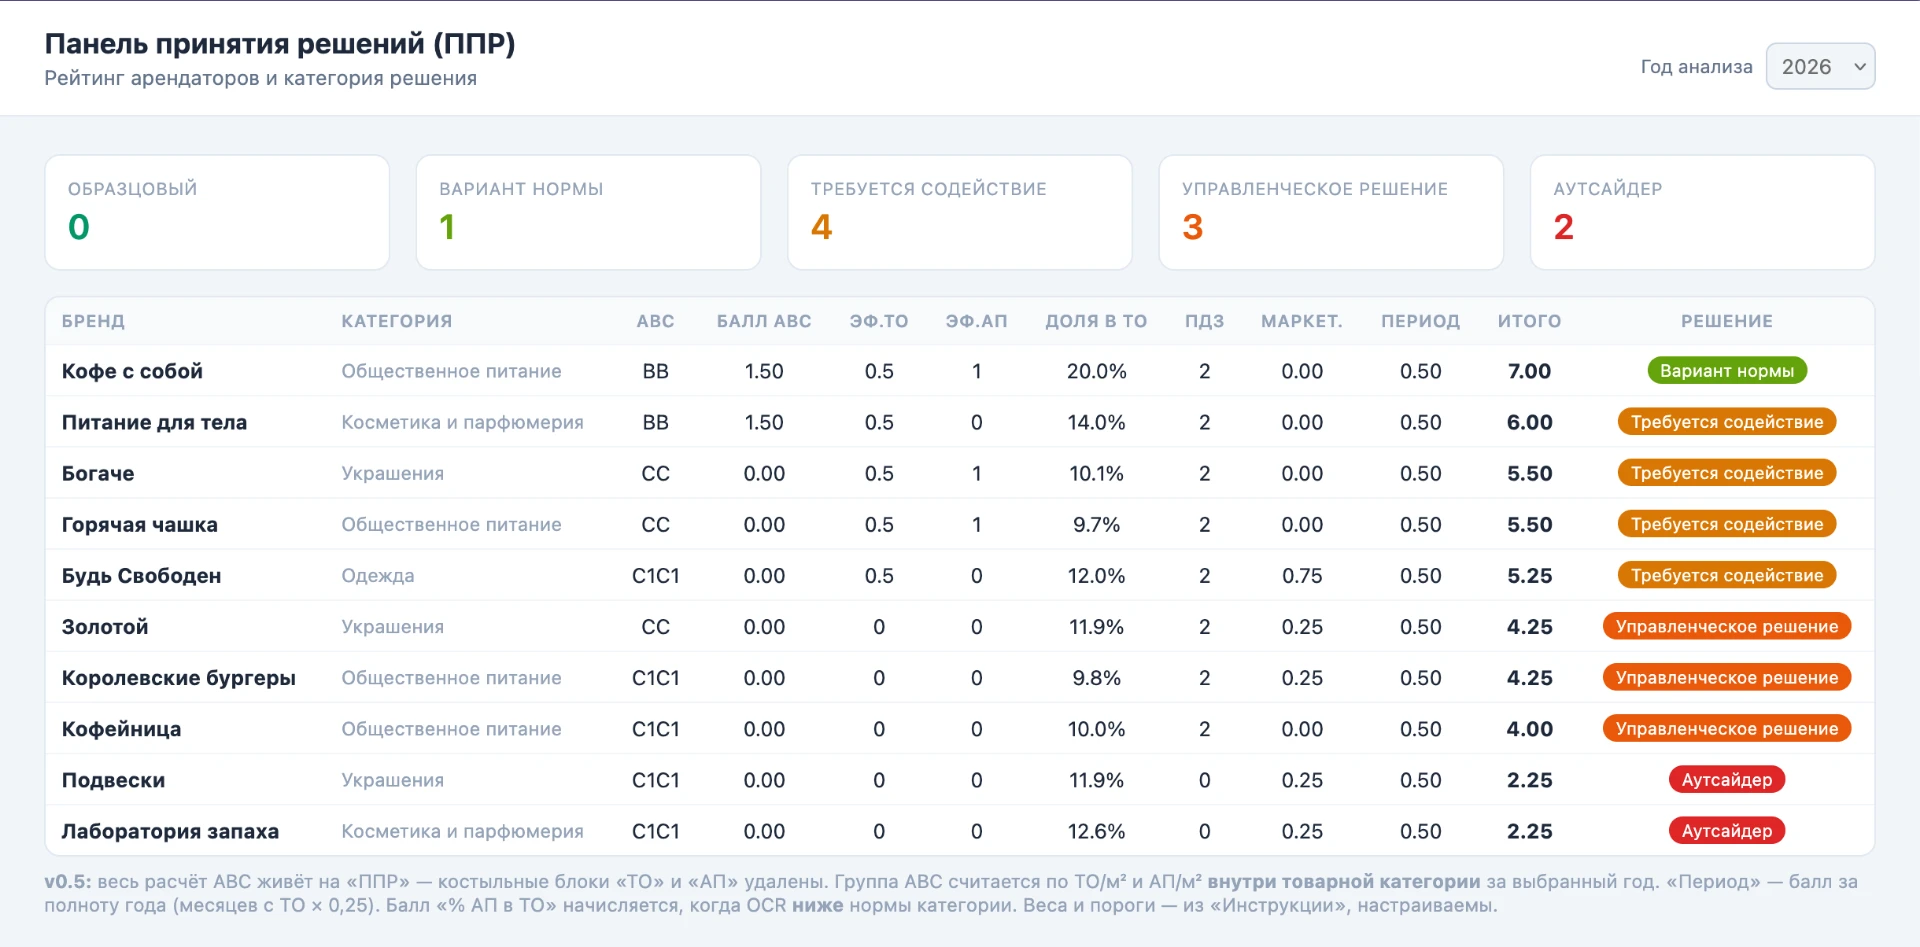
Task: Click the Вариант нормы summary card
Action: pos(588,212)
